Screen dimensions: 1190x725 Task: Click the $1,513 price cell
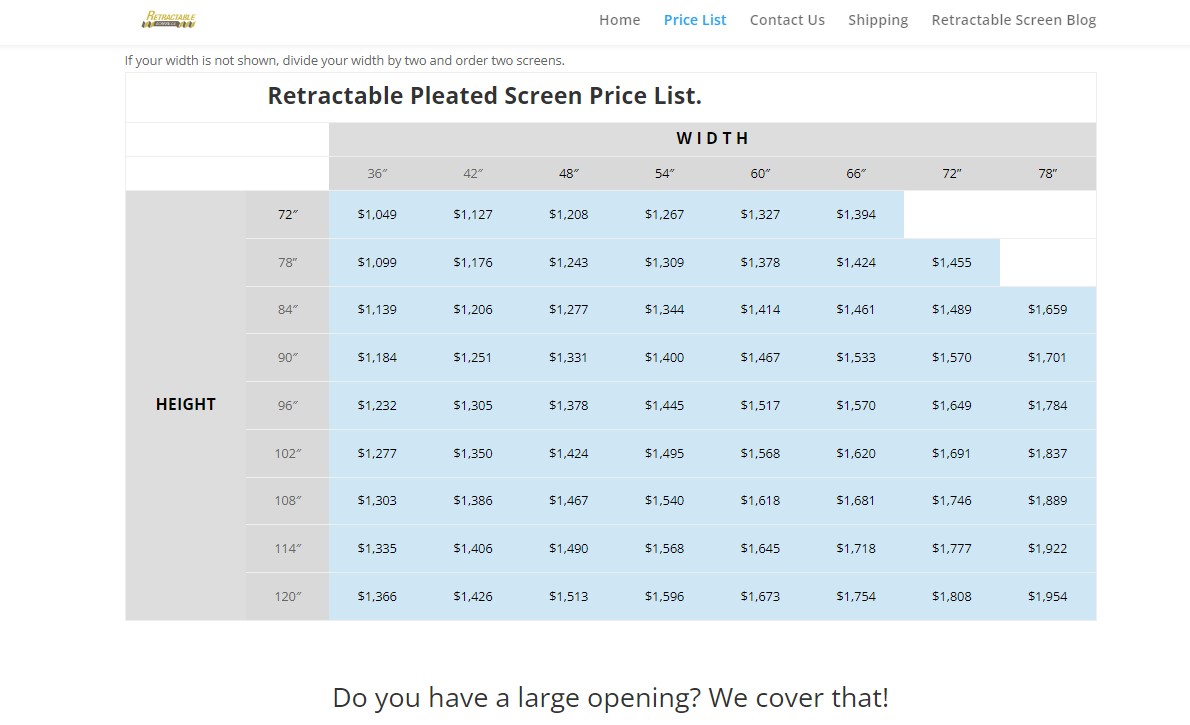tap(568, 597)
